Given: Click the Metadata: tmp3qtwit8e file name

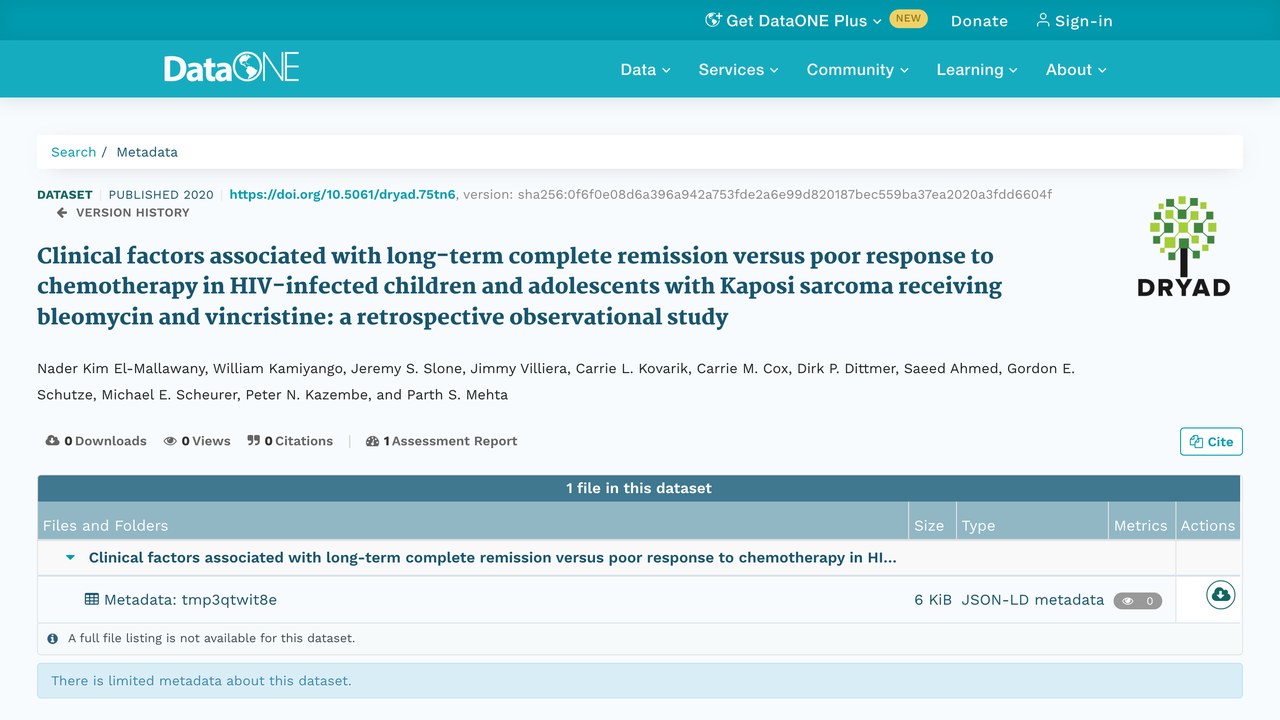Looking at the screenshot, I should click(190, 600).
